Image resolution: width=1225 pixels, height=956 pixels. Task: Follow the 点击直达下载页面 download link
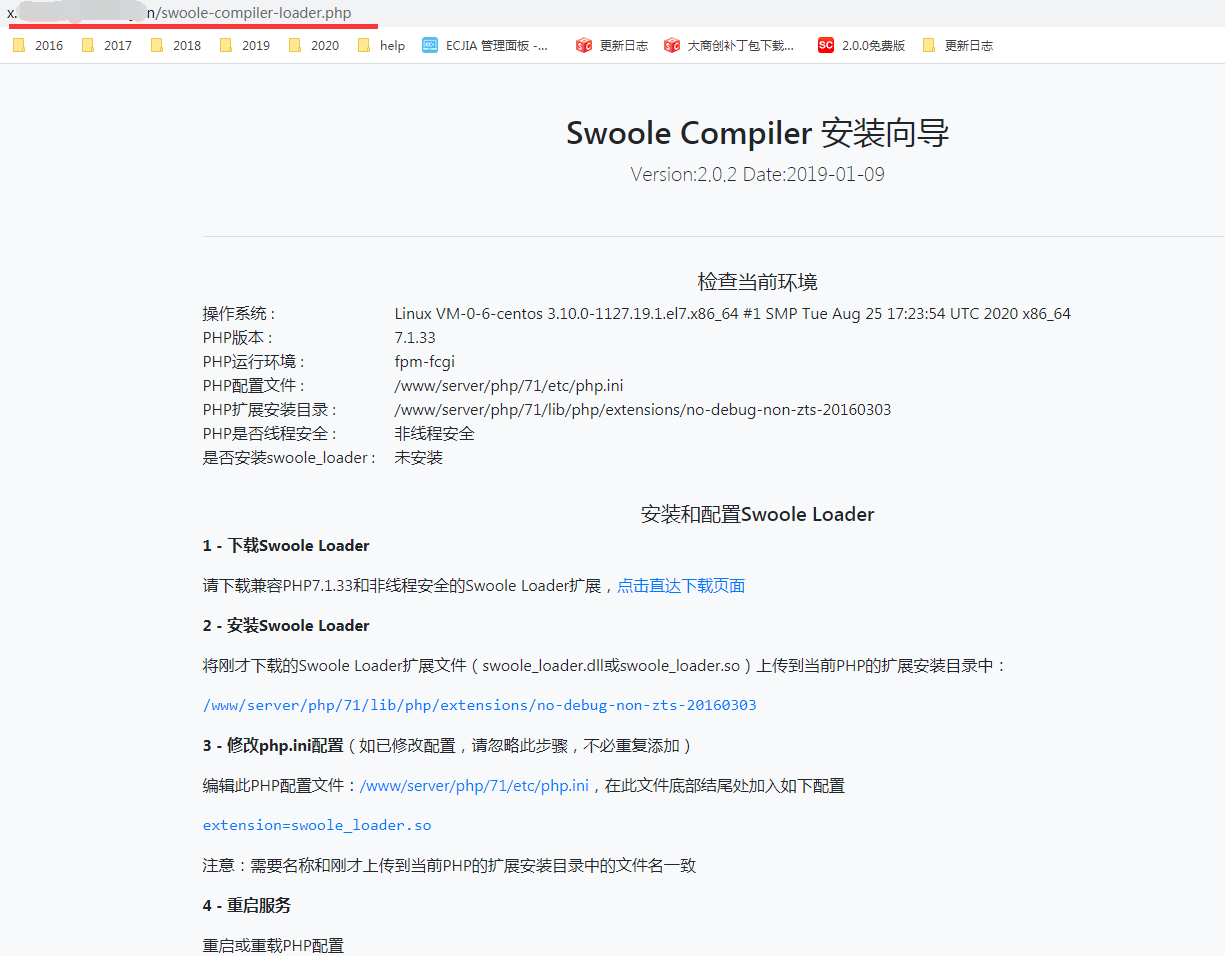[681, 586]
